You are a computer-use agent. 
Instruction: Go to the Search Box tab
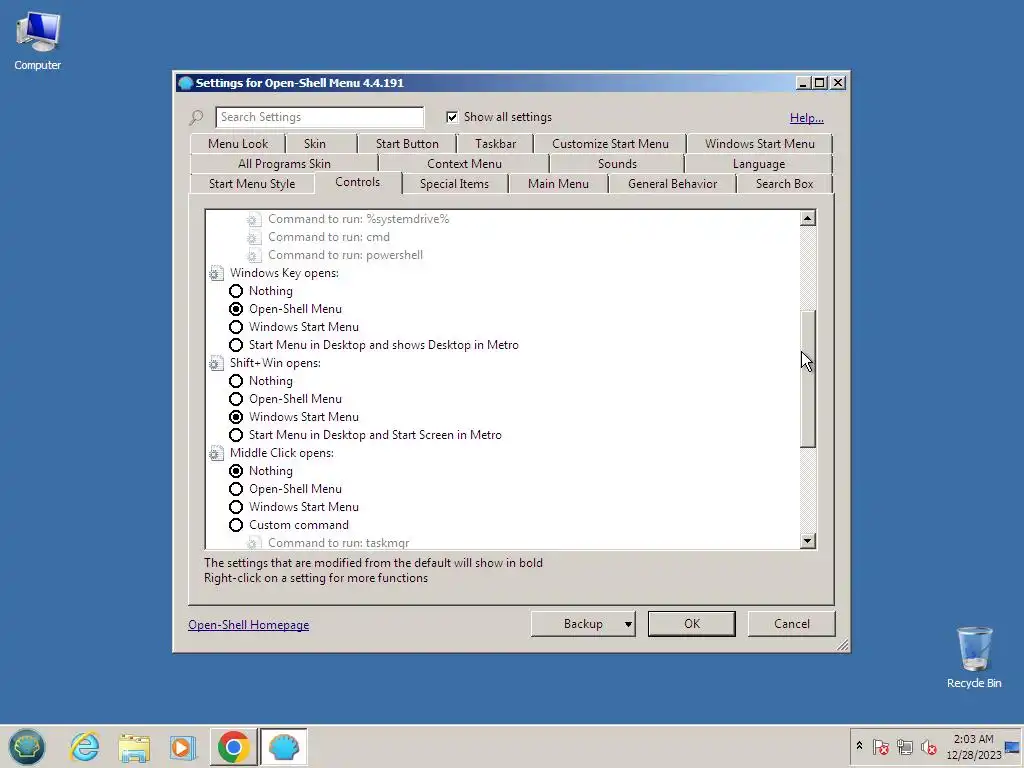(x=784, y=184)
